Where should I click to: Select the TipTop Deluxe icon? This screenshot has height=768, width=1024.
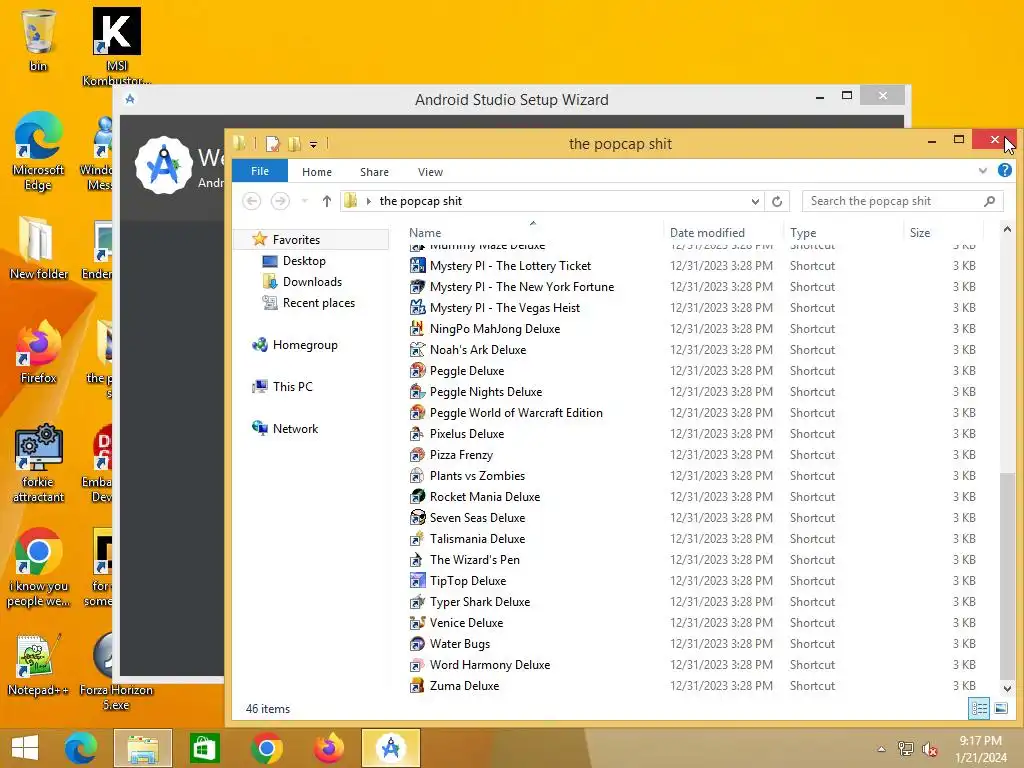[417, 581]
